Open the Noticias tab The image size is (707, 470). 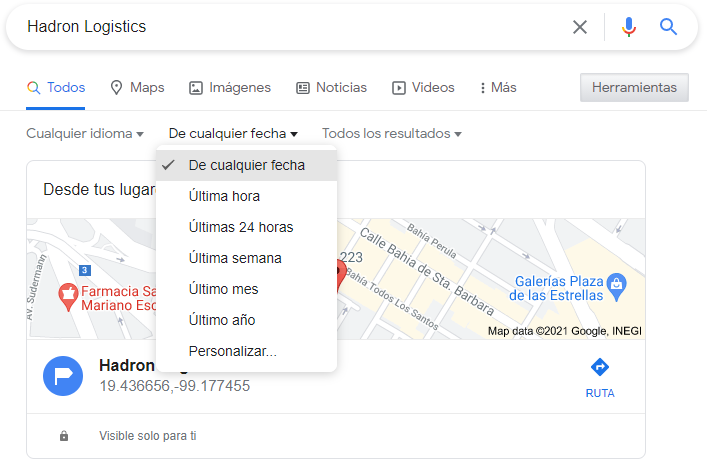(331, 88)
